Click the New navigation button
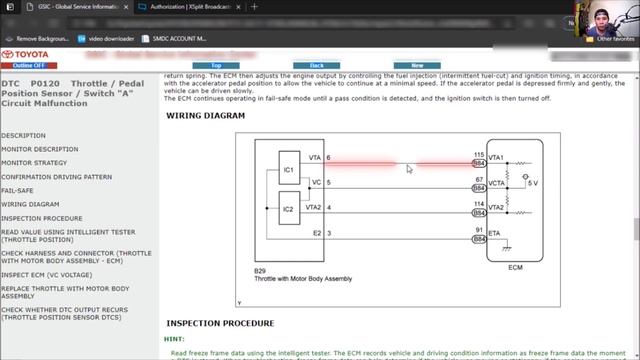640x360 pixels. [x=417, y=66]
